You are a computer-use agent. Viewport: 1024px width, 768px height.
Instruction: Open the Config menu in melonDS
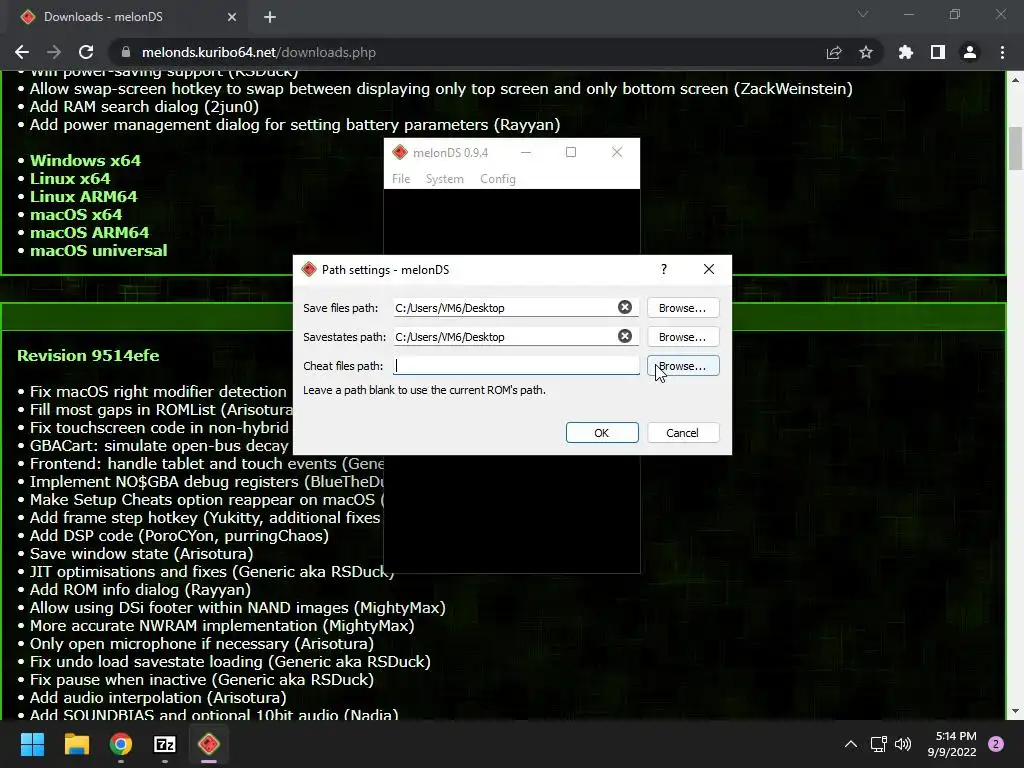coord(498,179)
